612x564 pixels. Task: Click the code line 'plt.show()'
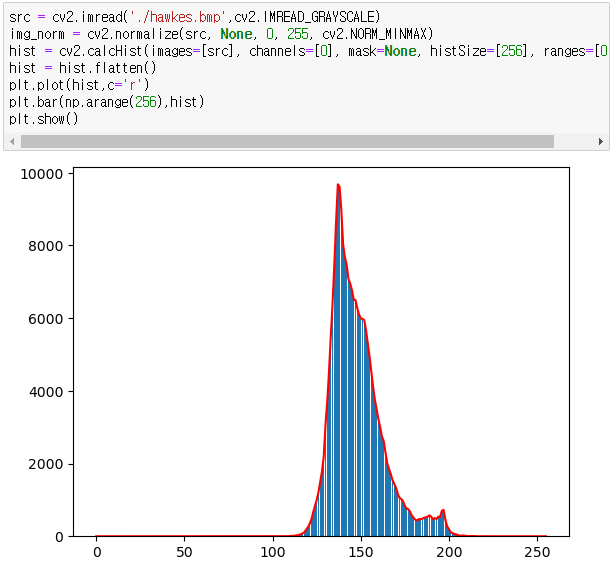tap(44, 119)
